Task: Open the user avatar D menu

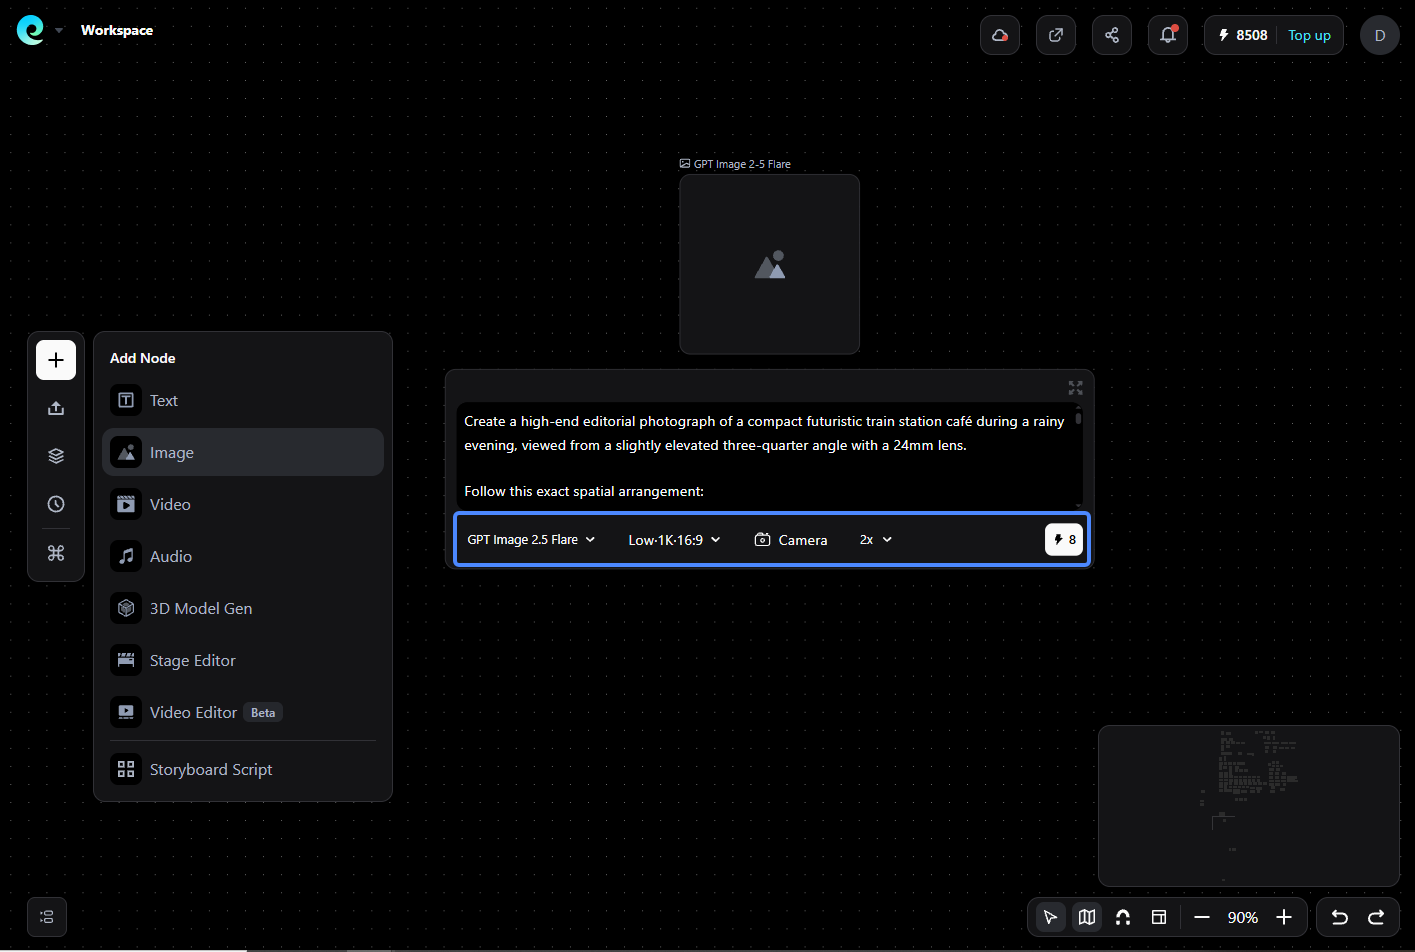Action: pyautogui.click(x=1380, y=35)
